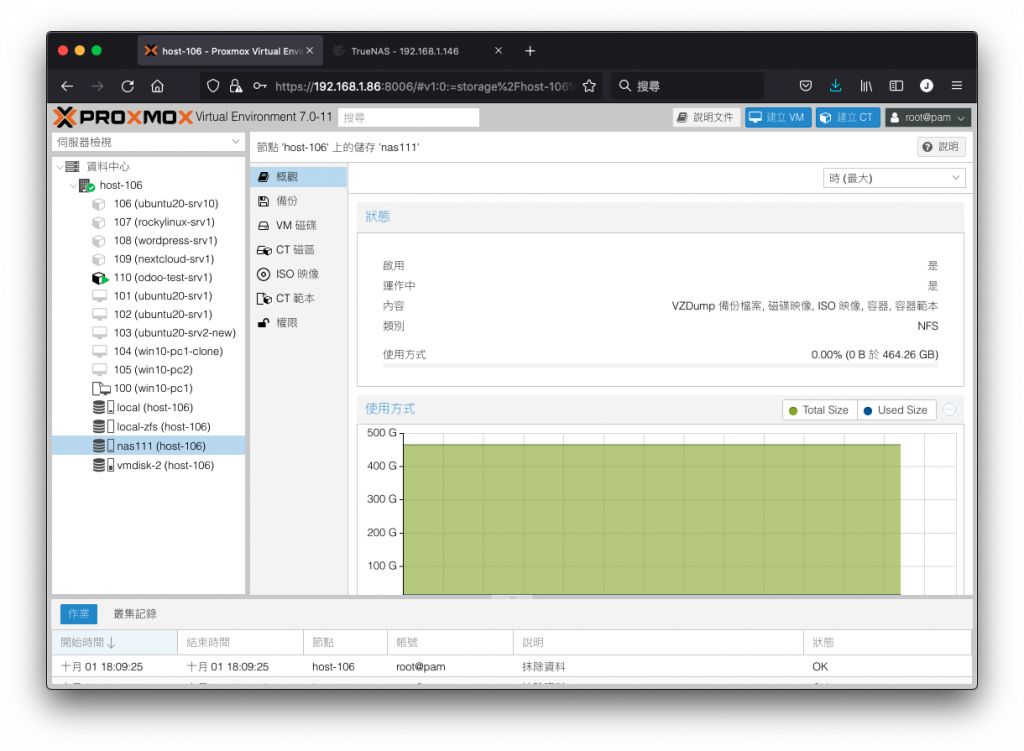
Task: Collapse the host-106 tree node
Action: 72,186
